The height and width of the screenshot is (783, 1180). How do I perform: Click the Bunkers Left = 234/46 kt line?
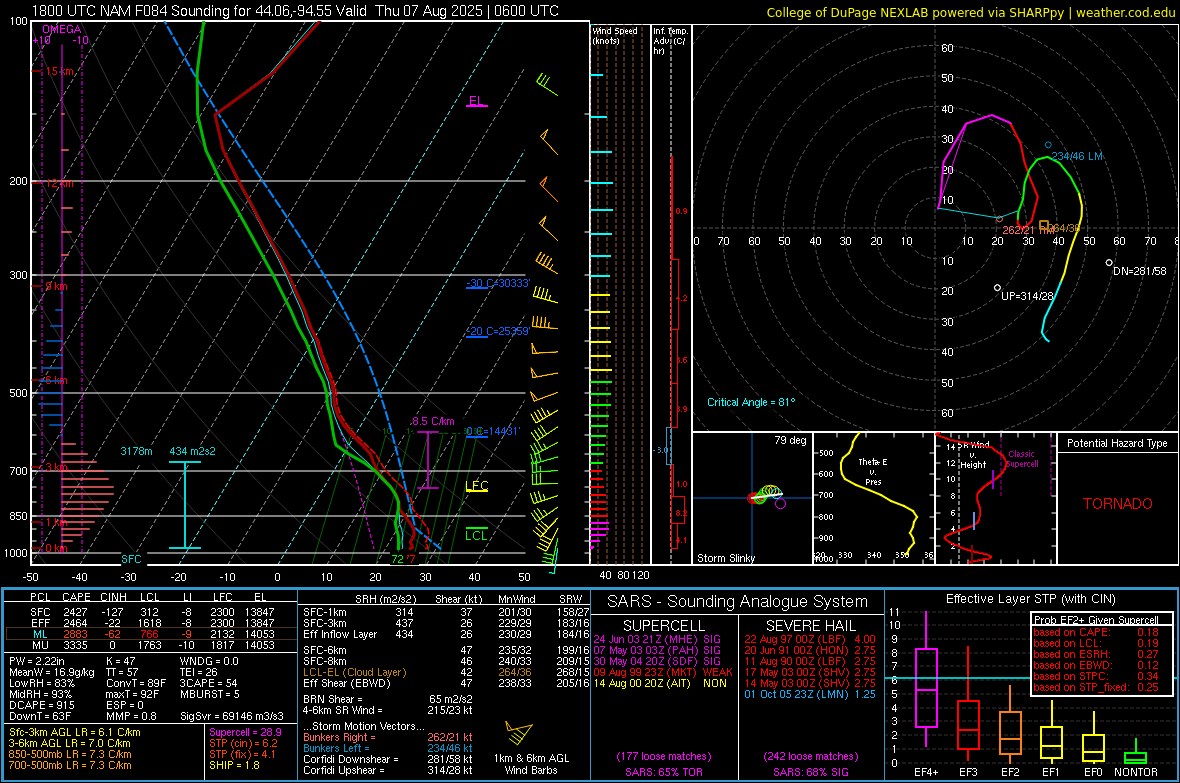[x=388, y=748]
